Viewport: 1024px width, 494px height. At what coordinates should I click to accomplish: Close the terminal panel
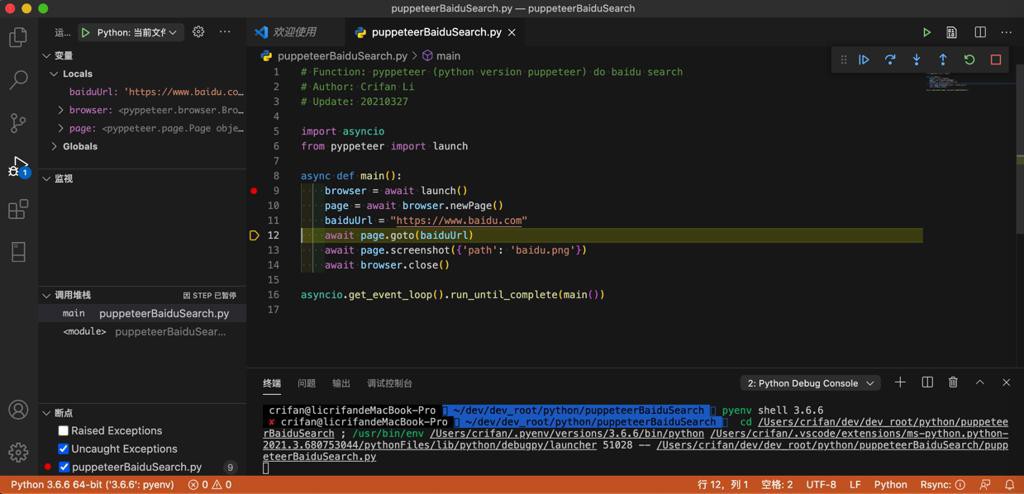coord(1006,383)
